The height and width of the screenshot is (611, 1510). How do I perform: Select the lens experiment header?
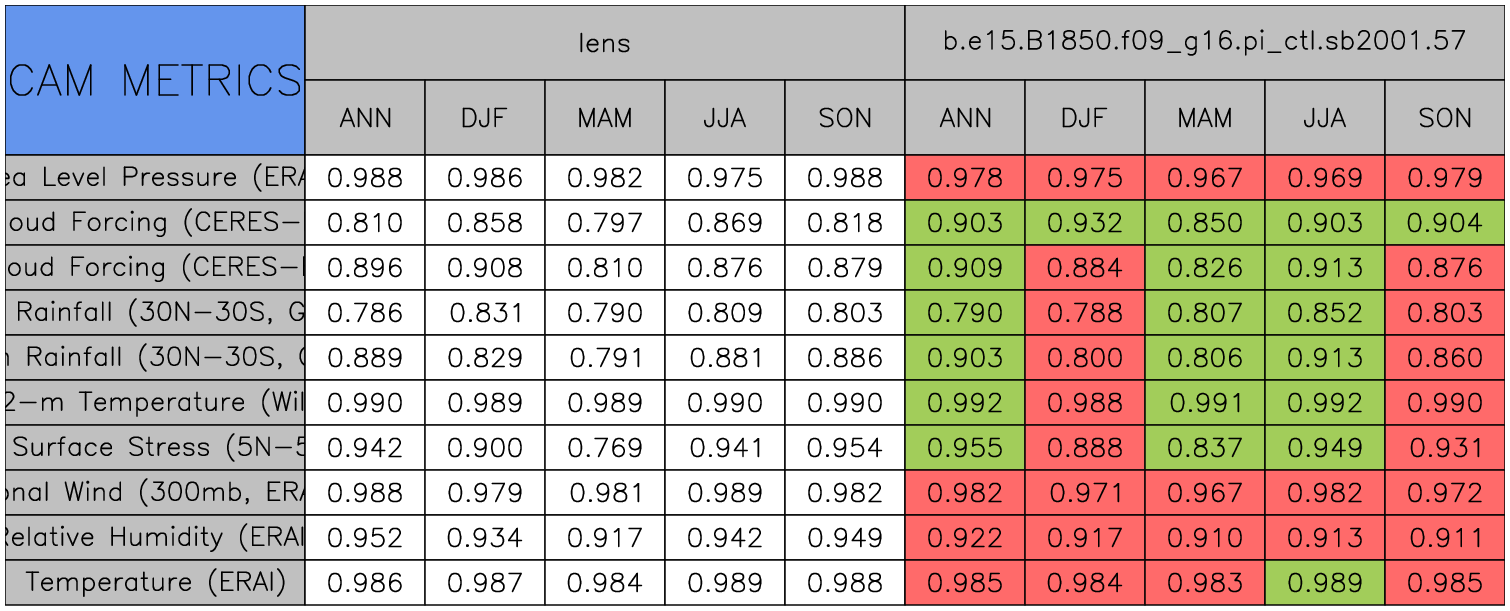pos(604,42)
